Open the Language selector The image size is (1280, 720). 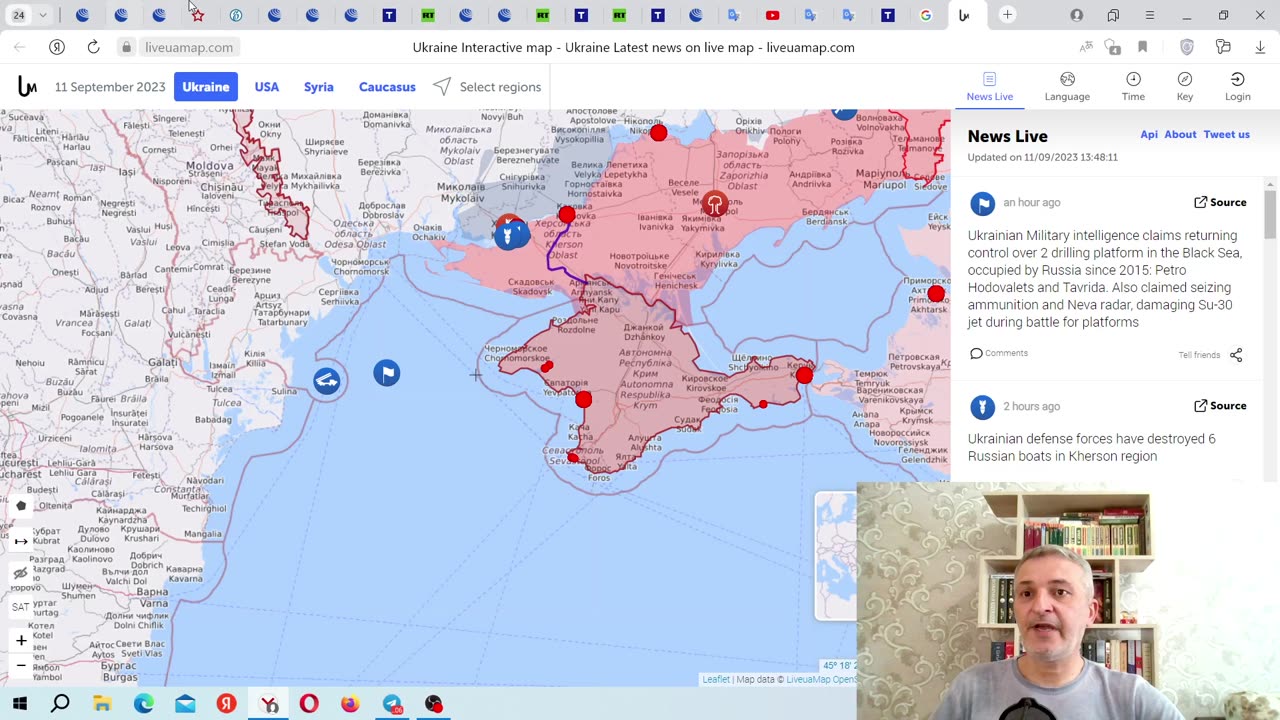1067,87
